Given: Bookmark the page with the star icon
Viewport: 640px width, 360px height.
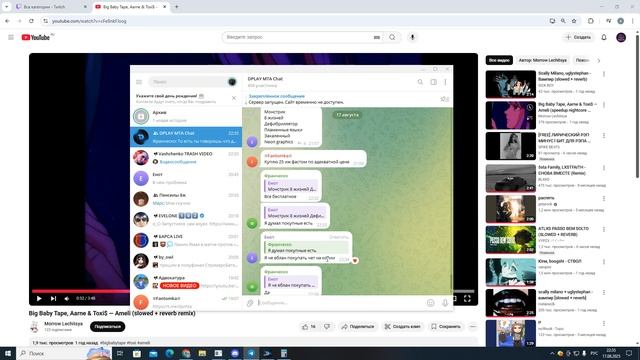Looking at the screenshot, I should 574,21.
